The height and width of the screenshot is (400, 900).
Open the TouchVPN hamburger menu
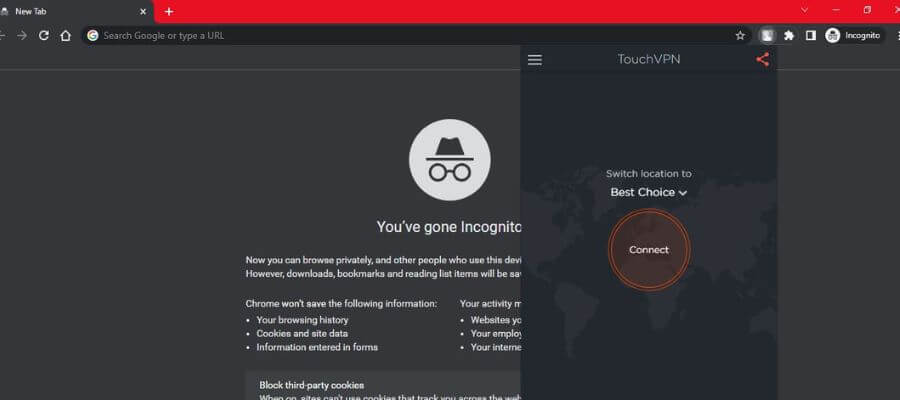click(x=534, y=60)
